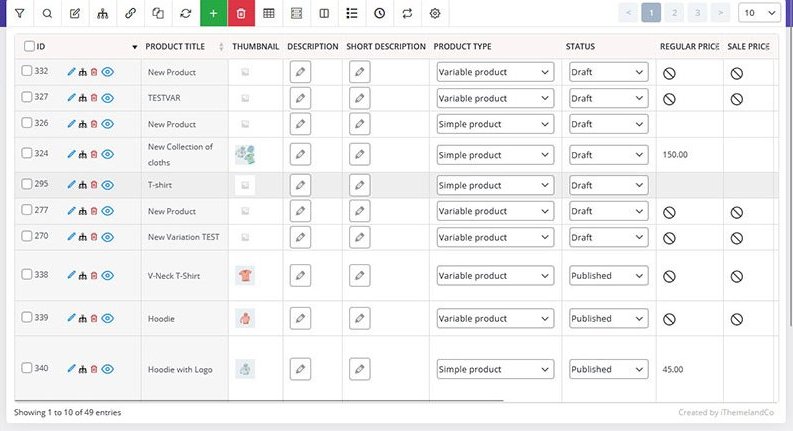Open Product Type dropdown for TESTVAR
The image size is (793, 431).
click(x=495, y=98)
